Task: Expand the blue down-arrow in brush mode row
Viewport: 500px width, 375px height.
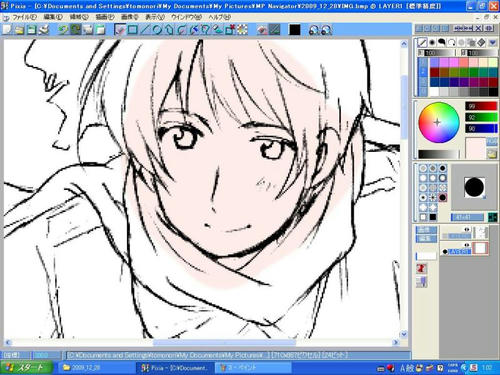Action: tap(492, 42)
